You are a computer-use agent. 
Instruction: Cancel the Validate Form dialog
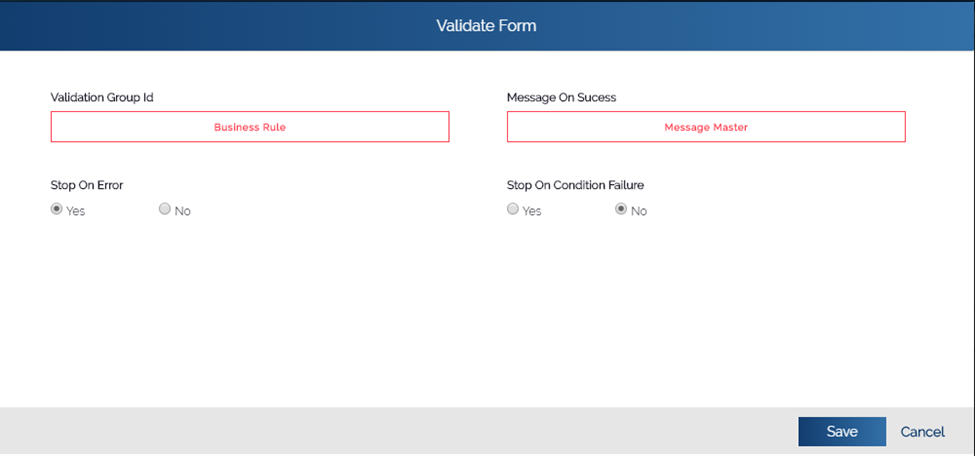[x=923, y=432]
